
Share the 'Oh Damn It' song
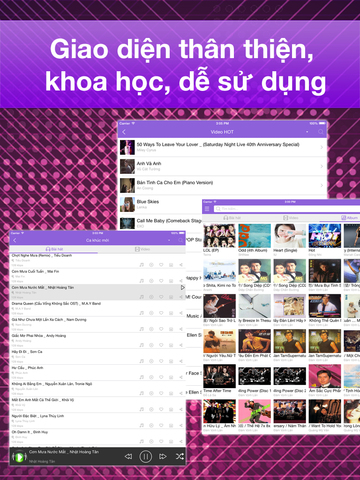click(181, 441)
